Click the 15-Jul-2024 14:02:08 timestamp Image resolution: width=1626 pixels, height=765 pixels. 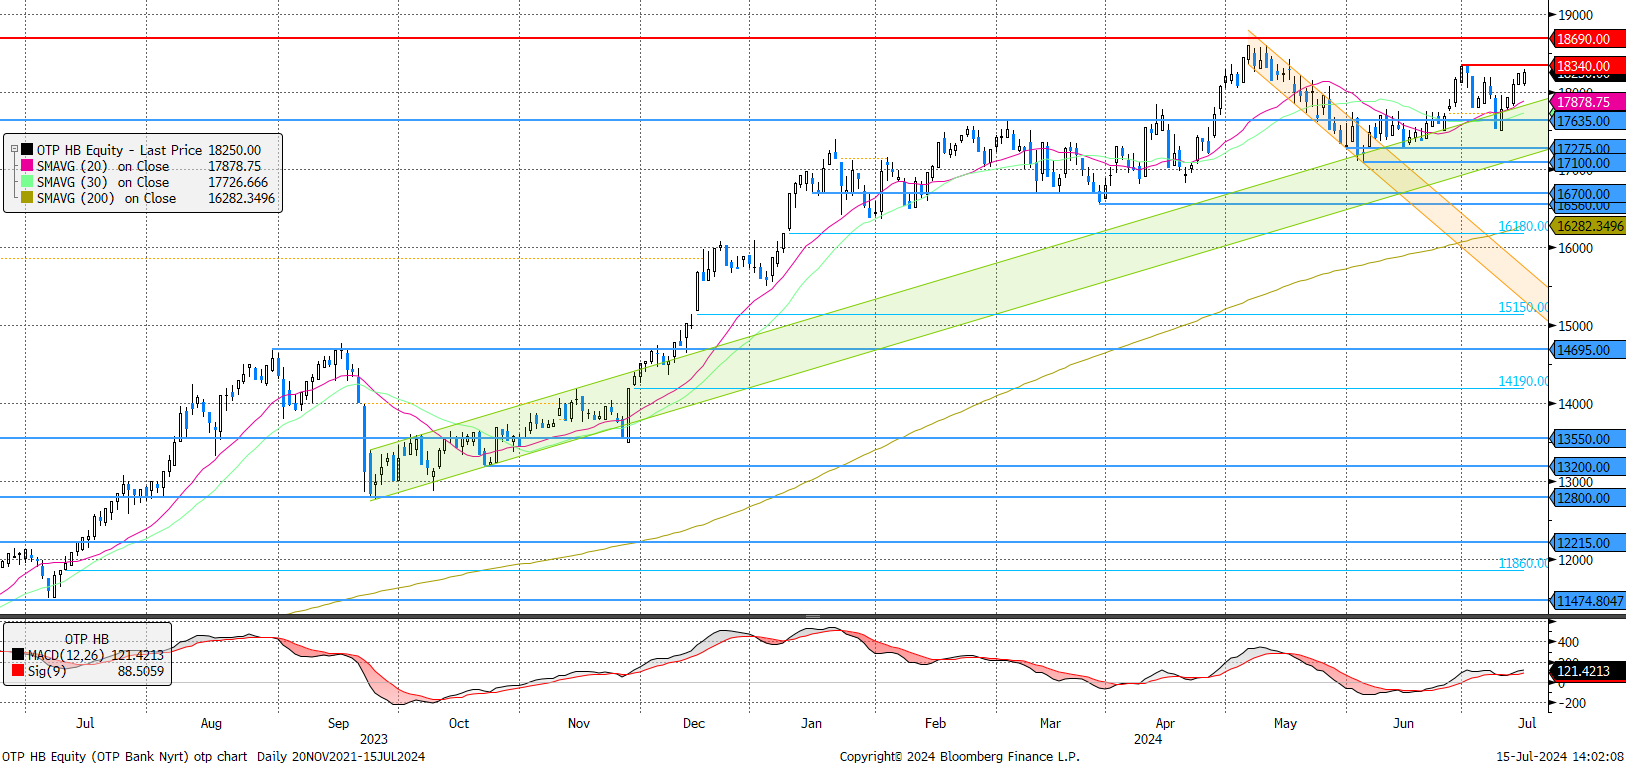[x=1560, y=756]
